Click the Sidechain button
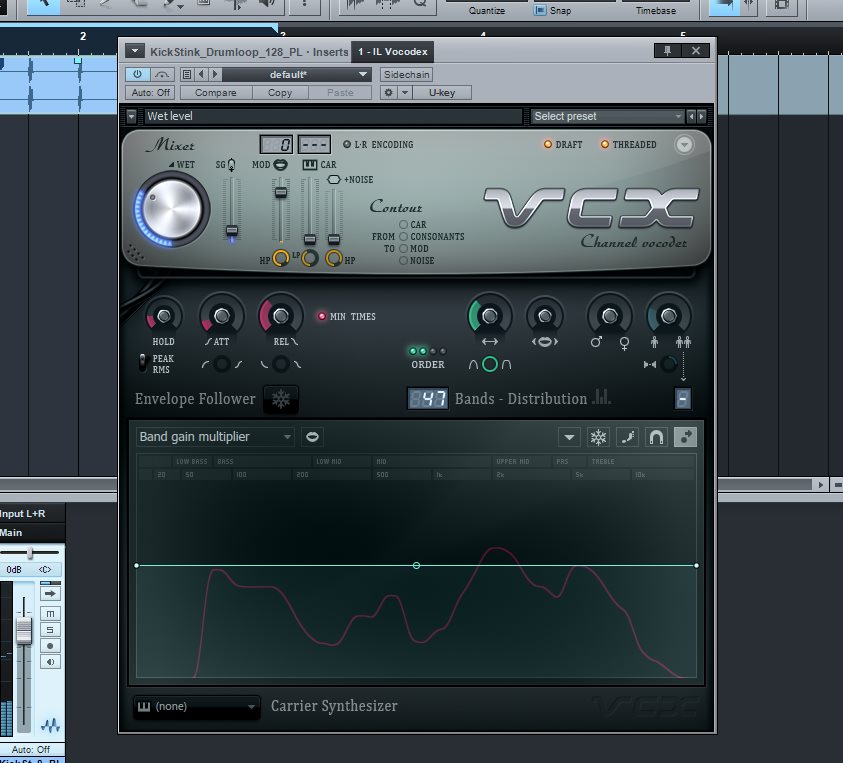 point(406,75)
